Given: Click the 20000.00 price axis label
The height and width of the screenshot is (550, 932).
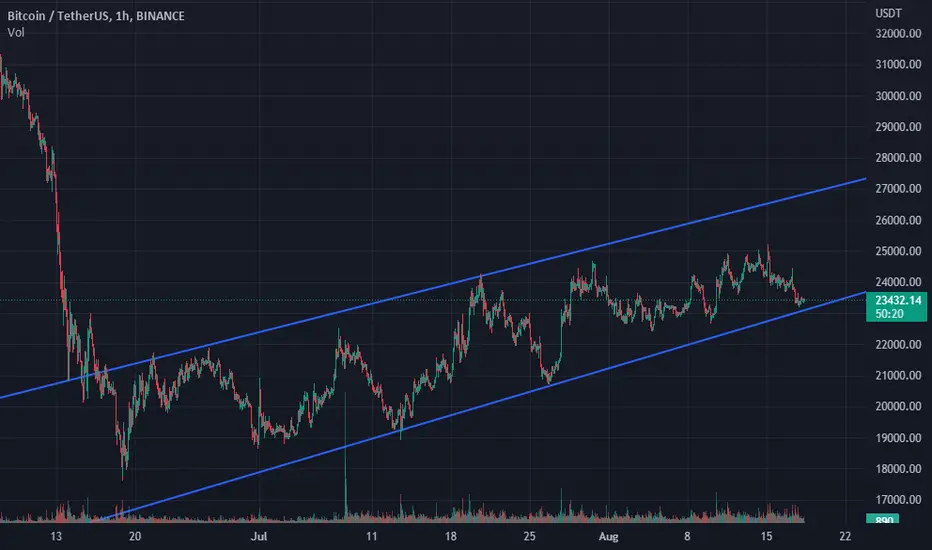Looking at the screenshot, I should point(898,406).
